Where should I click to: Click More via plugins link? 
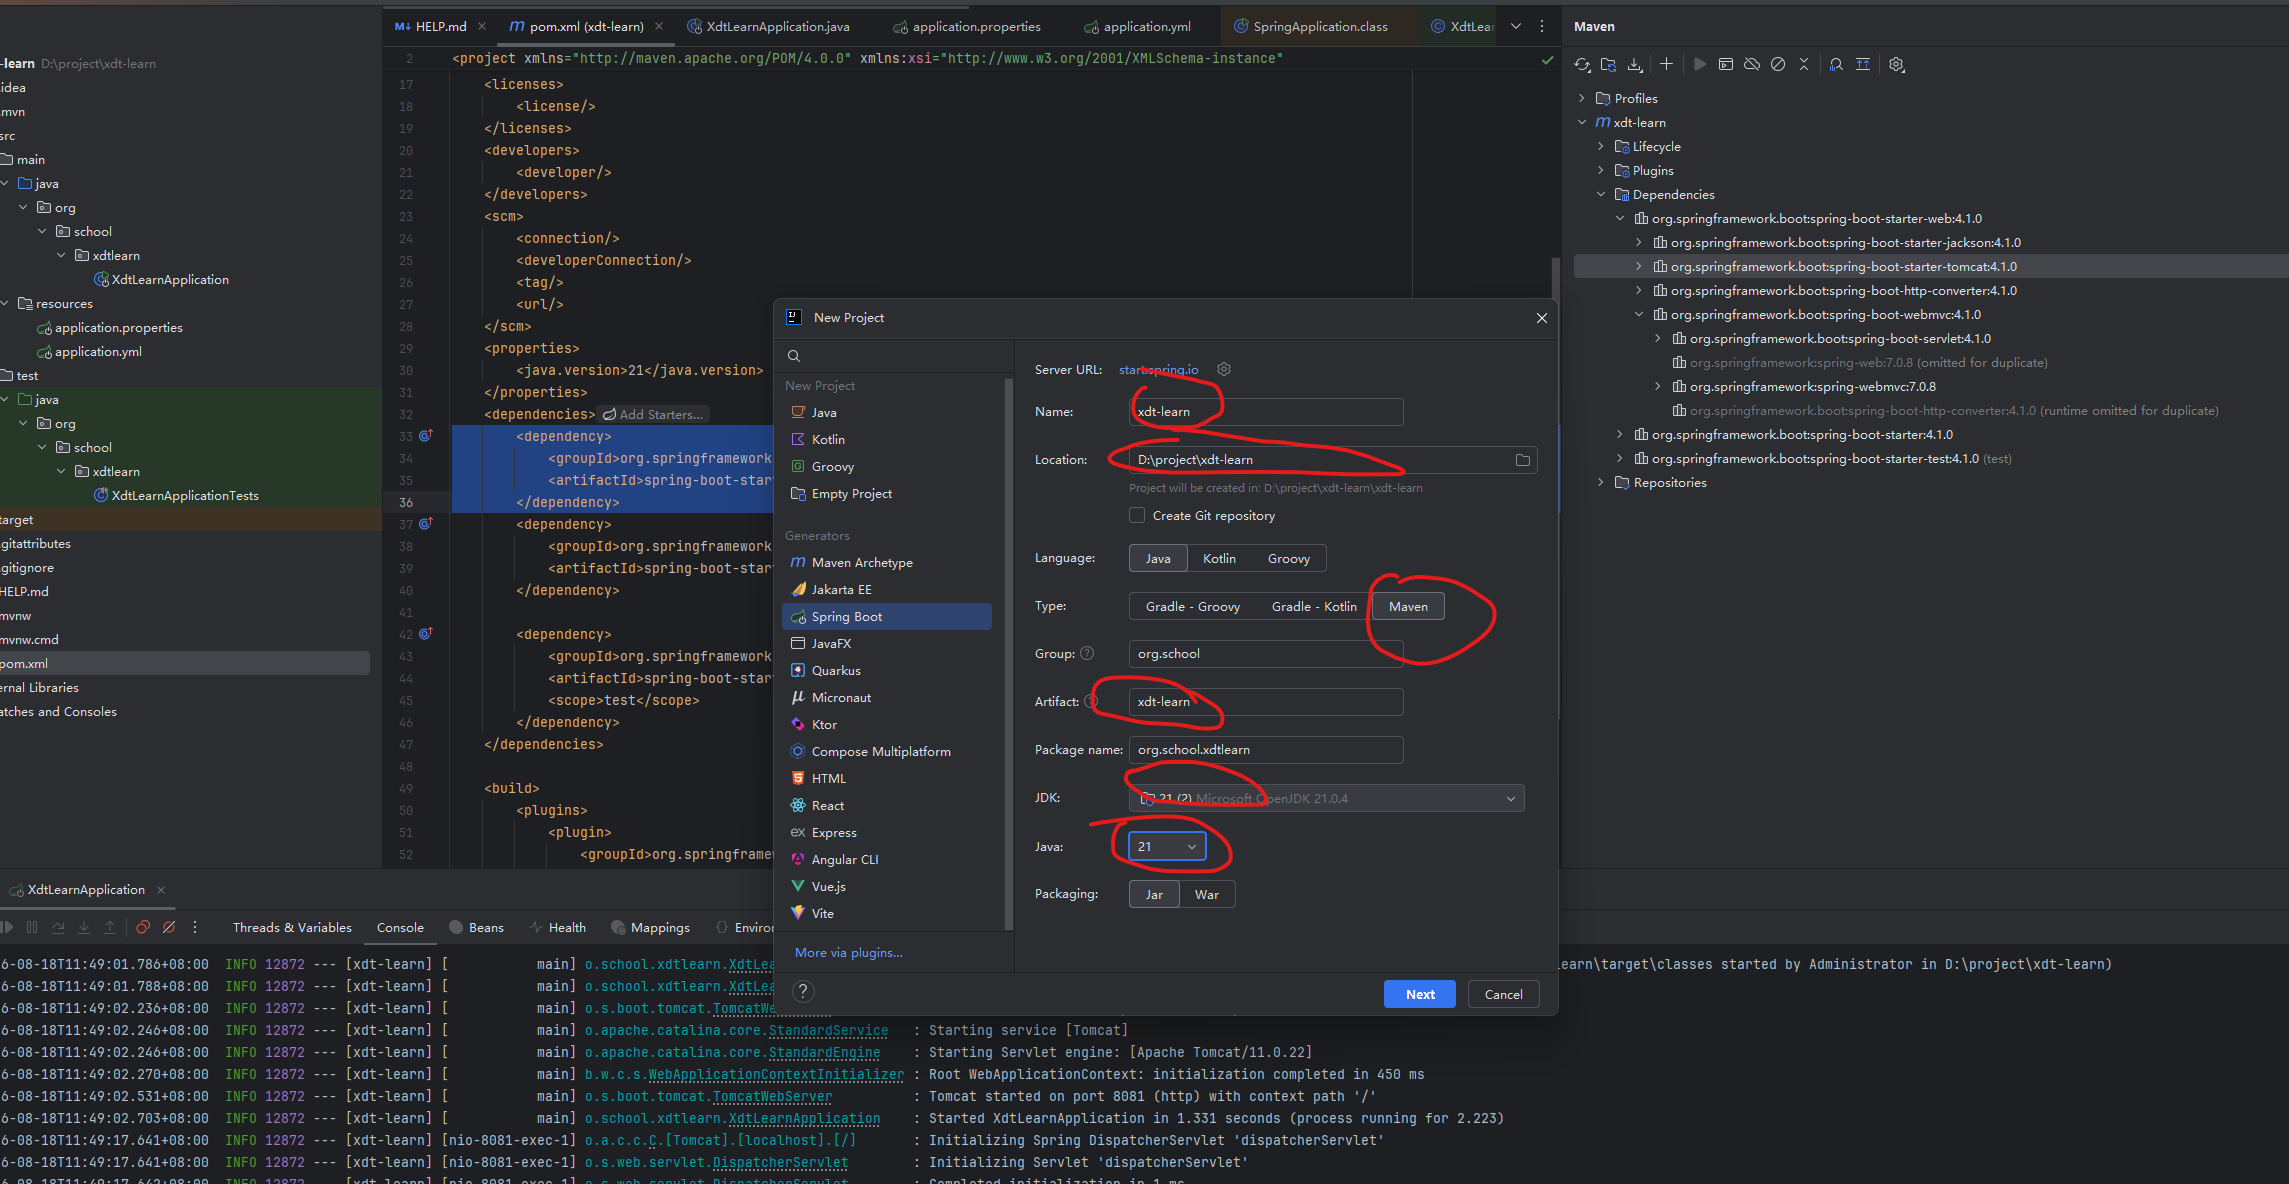coord(848,952)
